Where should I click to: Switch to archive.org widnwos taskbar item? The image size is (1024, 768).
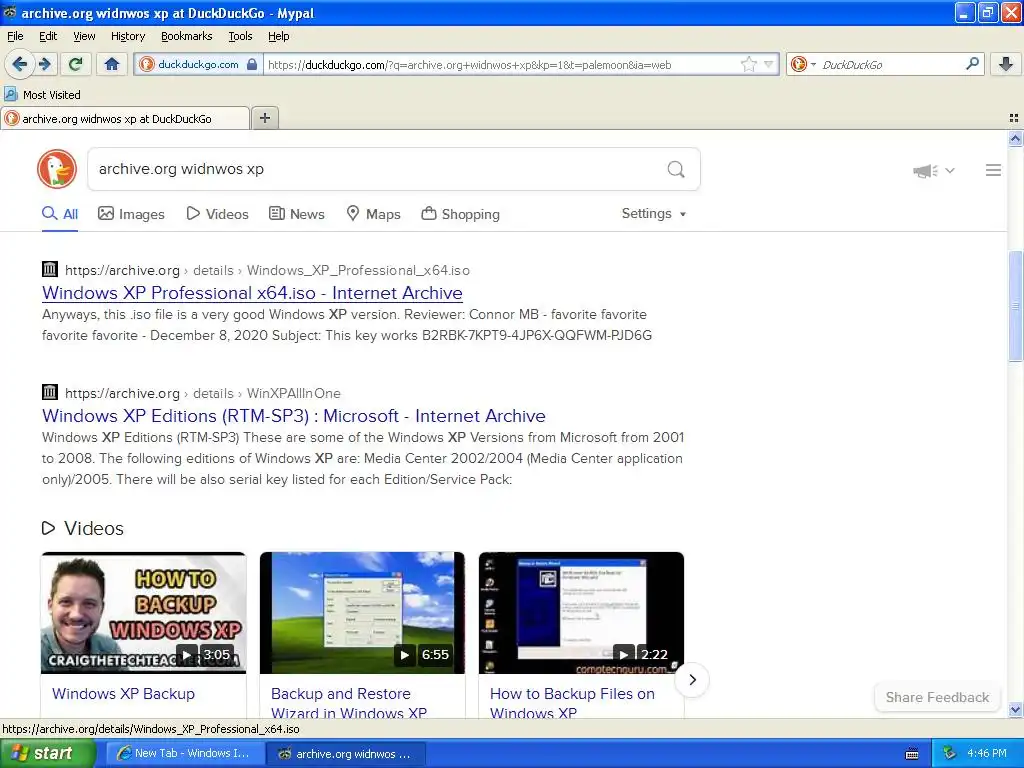pyautogui.click(x=345, y=753)
